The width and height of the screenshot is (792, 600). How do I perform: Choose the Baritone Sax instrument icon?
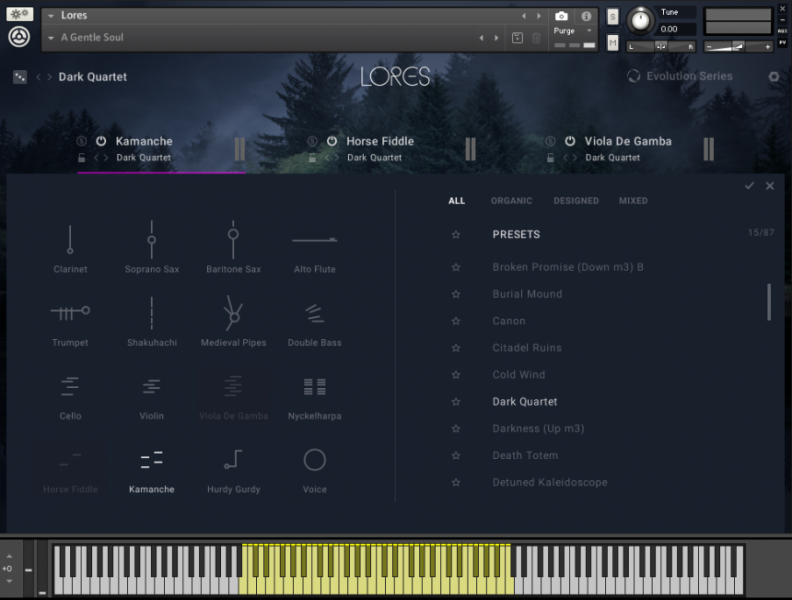coord(233,240)
